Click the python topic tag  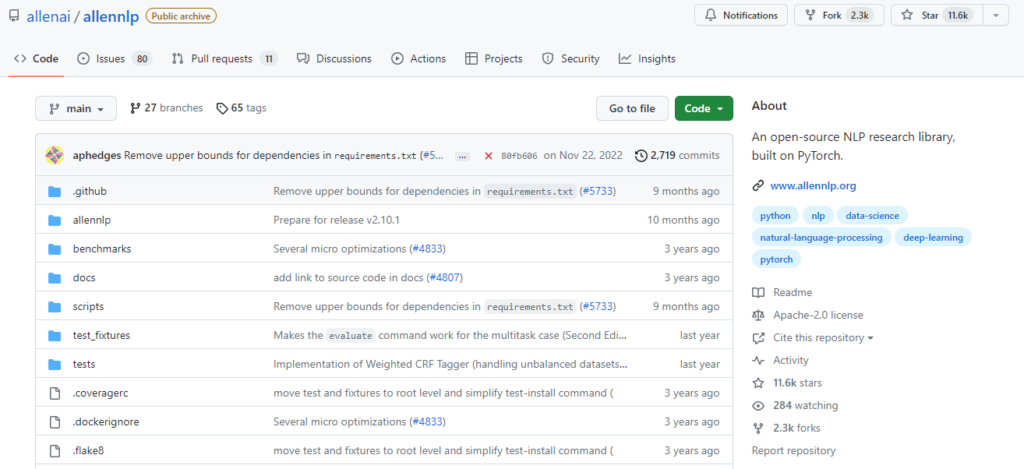775,216
